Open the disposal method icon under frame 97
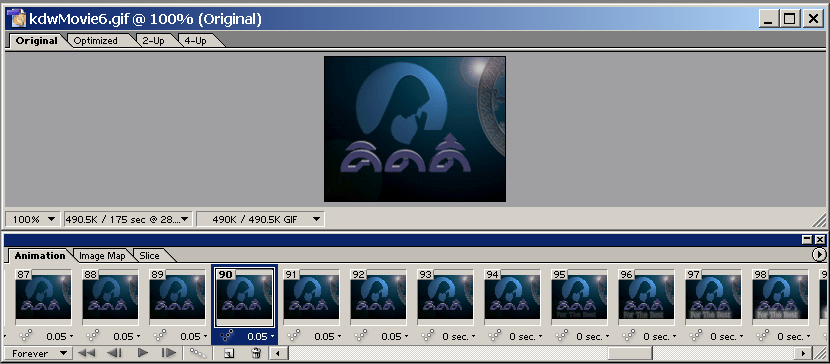The width and height of the screenshot is (830, 364). click(x=697, y=336)
